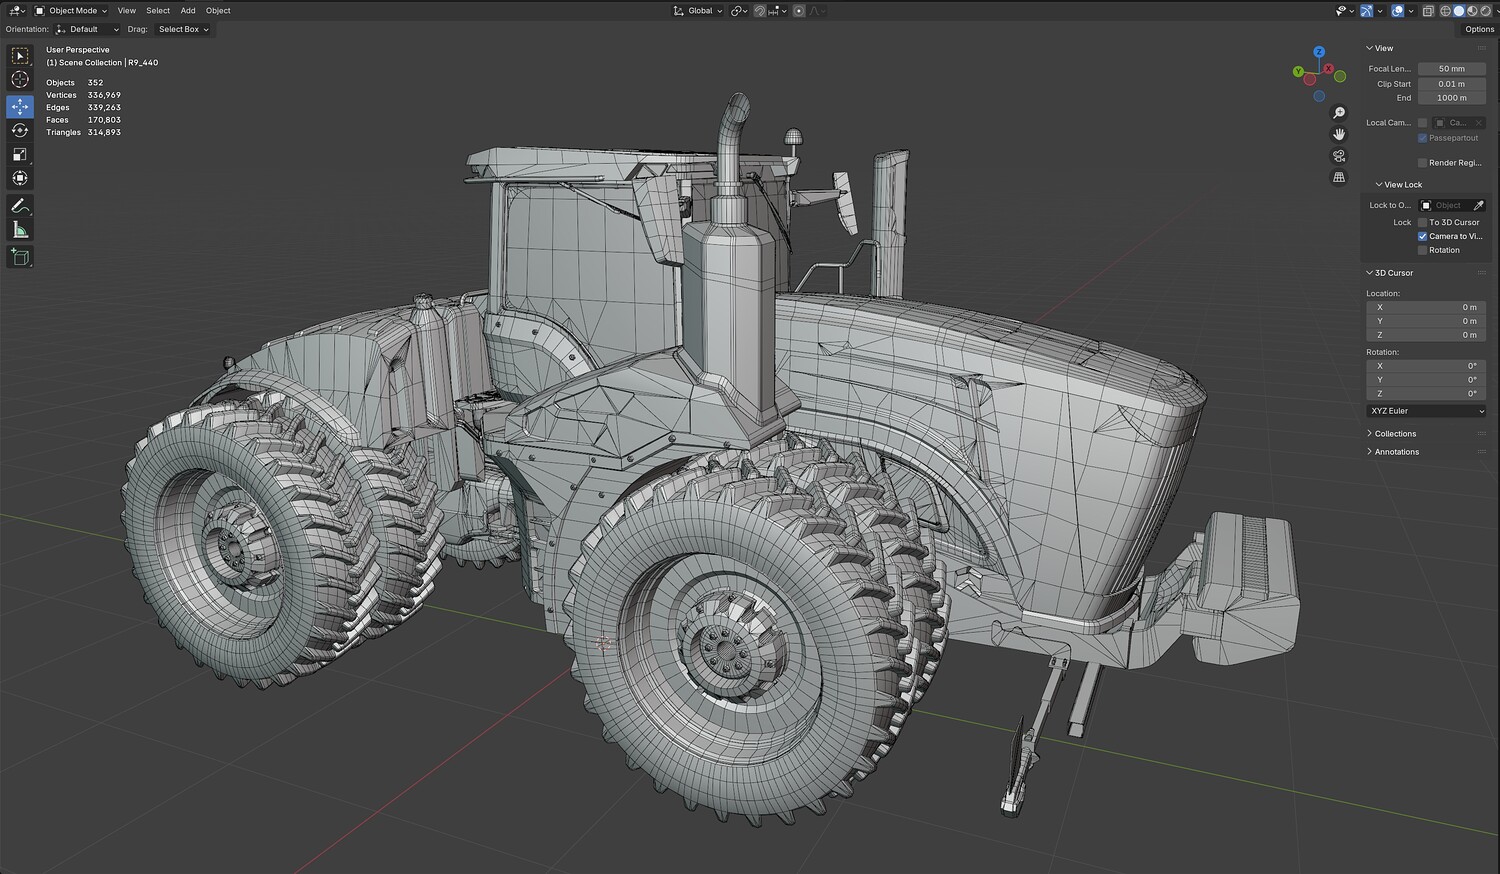Switch to Material Preview shading
The width and height of the screenshot is (1500, 874).
point(1470,11)
